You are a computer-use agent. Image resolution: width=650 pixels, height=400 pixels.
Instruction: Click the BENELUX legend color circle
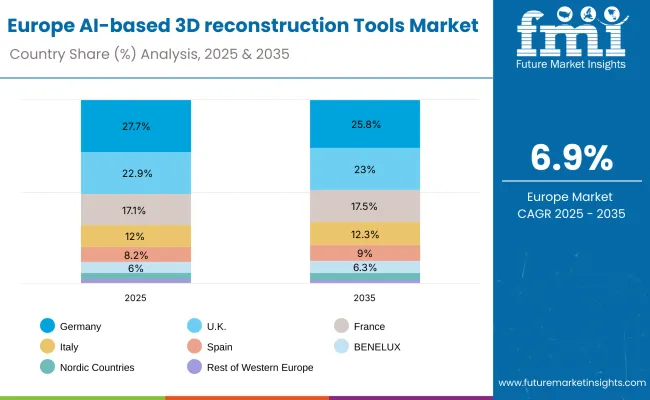[341, 346]
